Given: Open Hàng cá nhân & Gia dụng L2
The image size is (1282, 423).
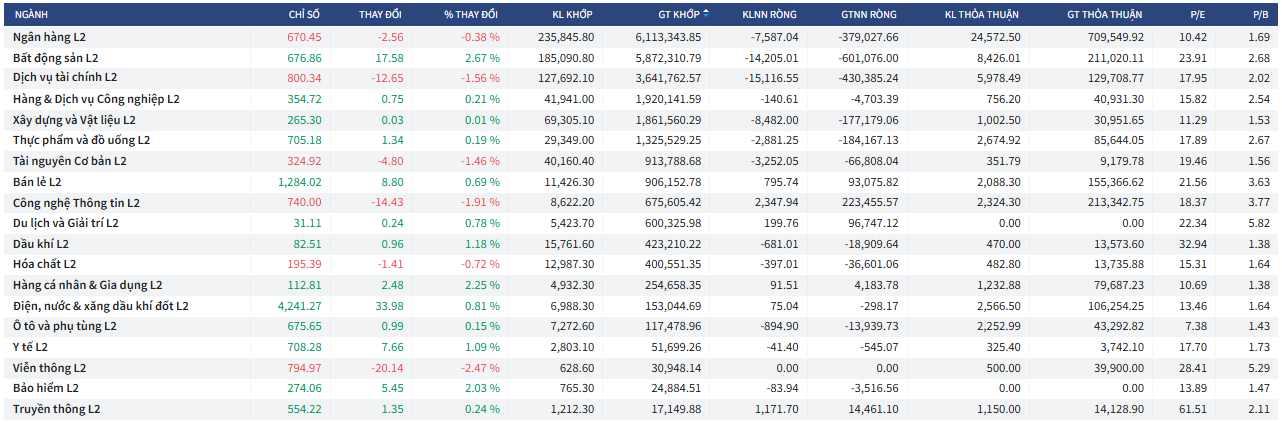Looking at the screenshot, I should tap(87, 285).
